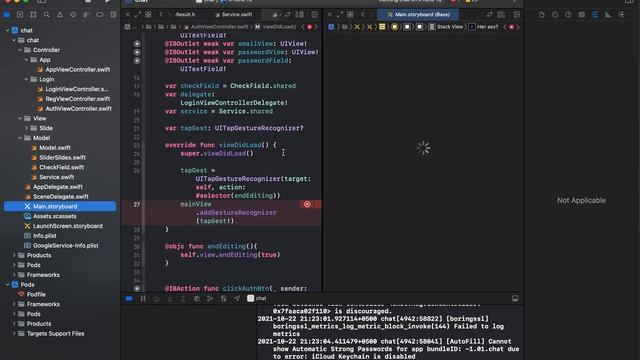
Task: Click the outlet connection circle beside passwordView
Action: click(137, 52)
